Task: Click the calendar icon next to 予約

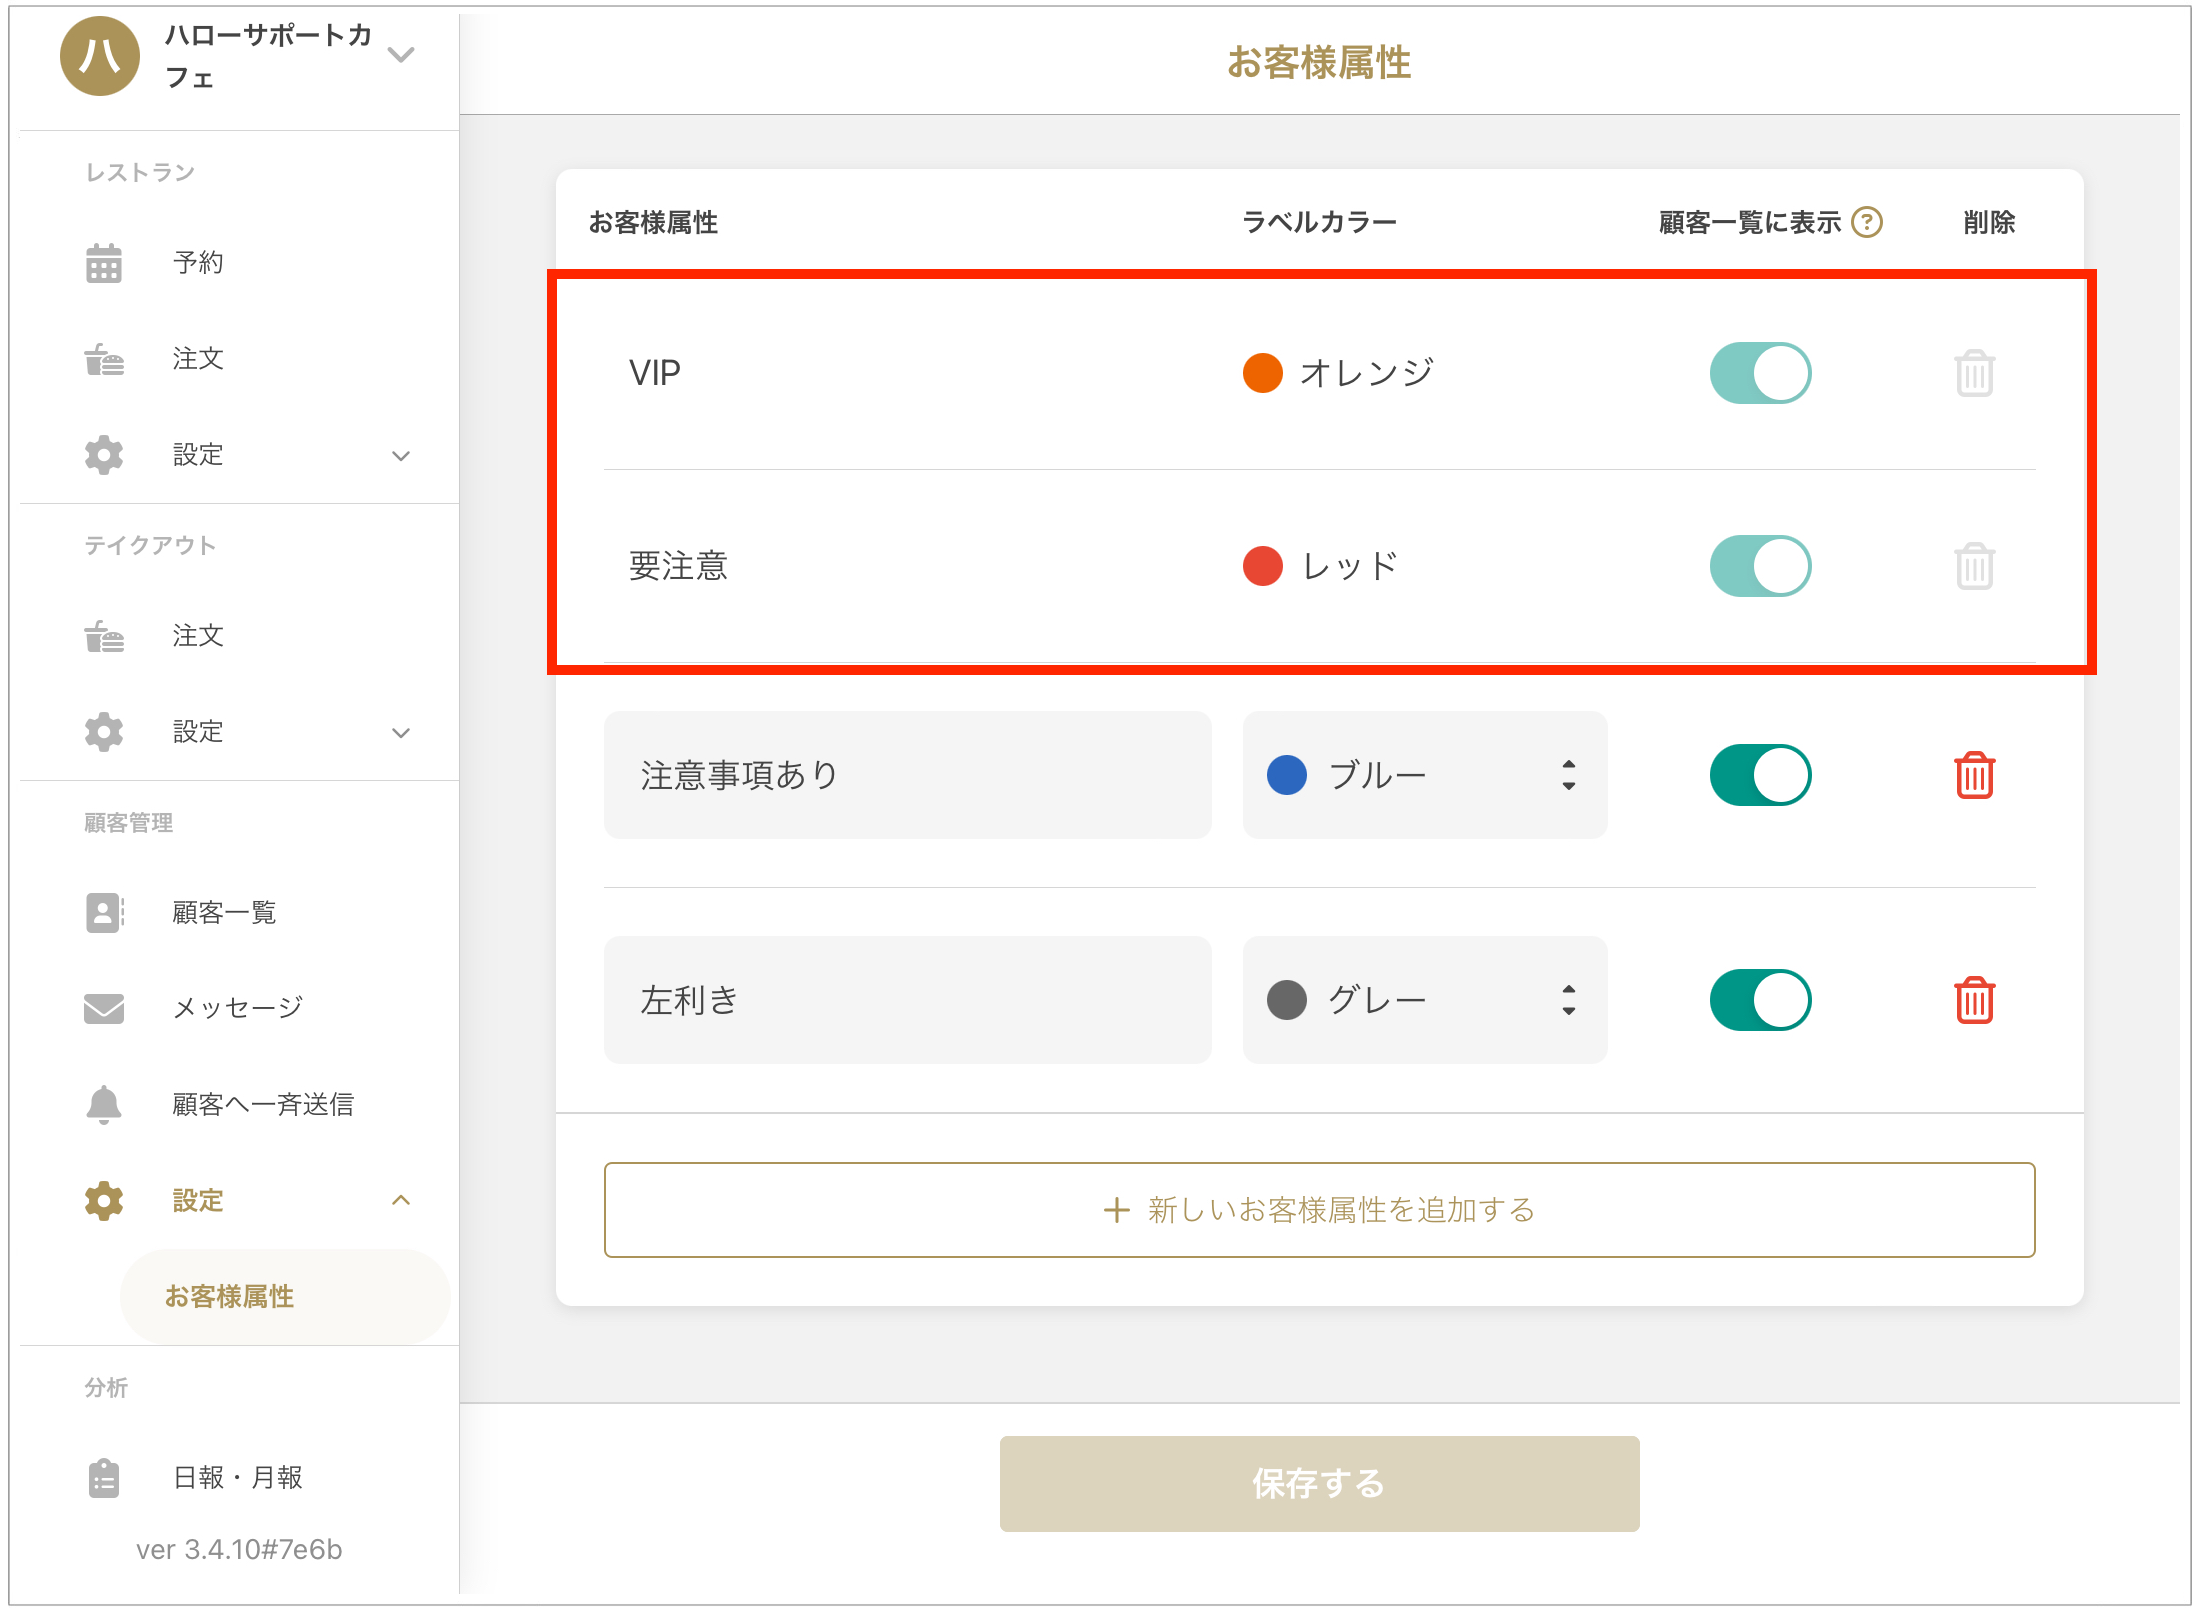Action: pyautogui.click(x=104, y=263)
